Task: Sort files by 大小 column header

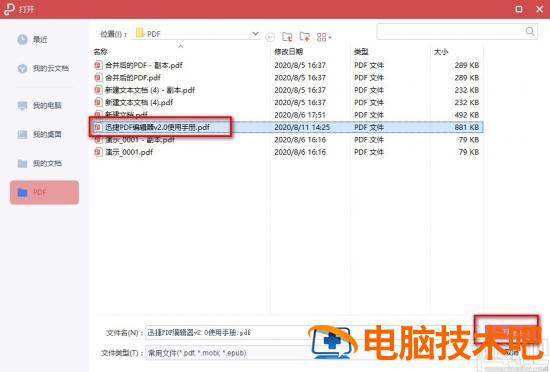Action: point(441,52)
